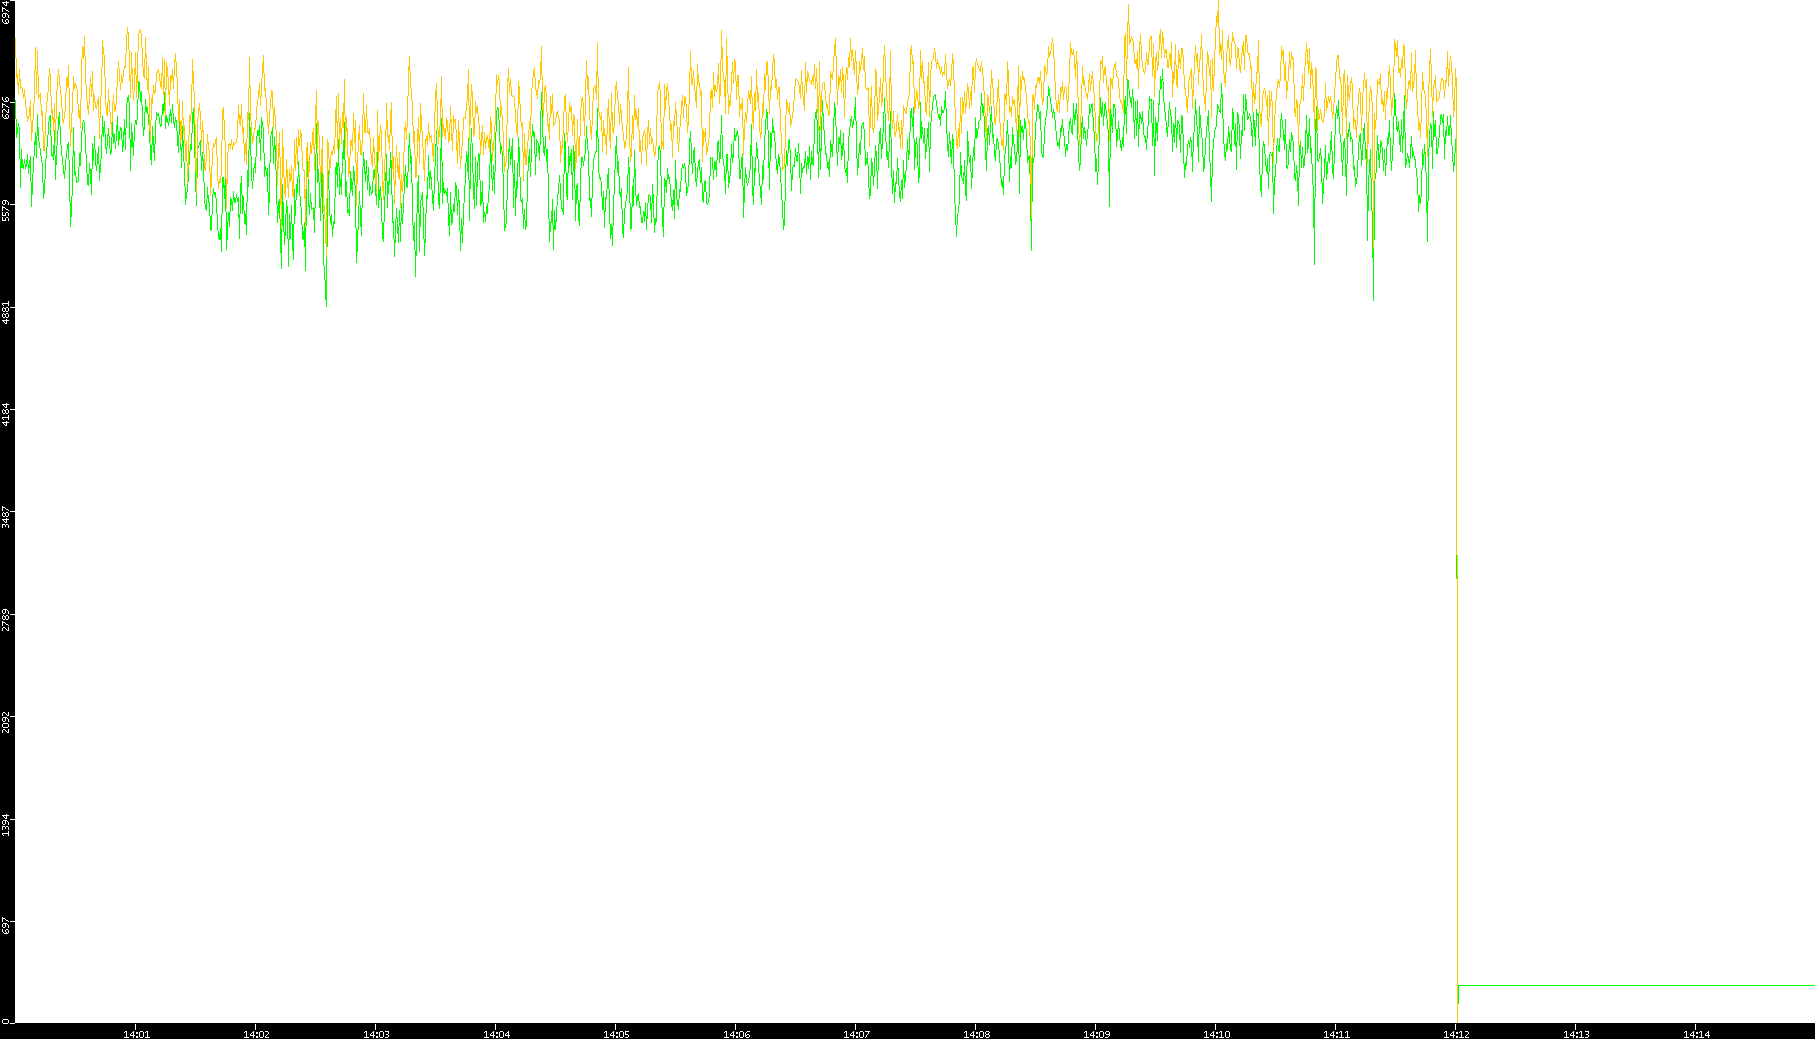Select the 14:12 time marker at the drop
Viewport: 1815px width, 1039px height.
click(x=1456, y=1034)
